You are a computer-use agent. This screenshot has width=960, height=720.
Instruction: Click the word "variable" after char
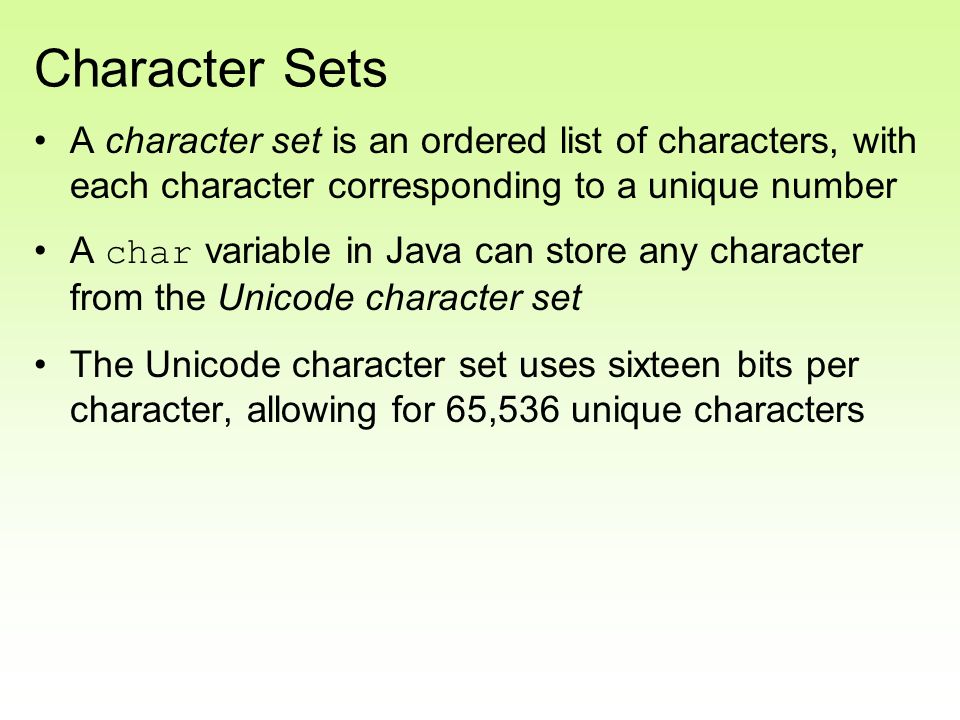tap(268, 252)
